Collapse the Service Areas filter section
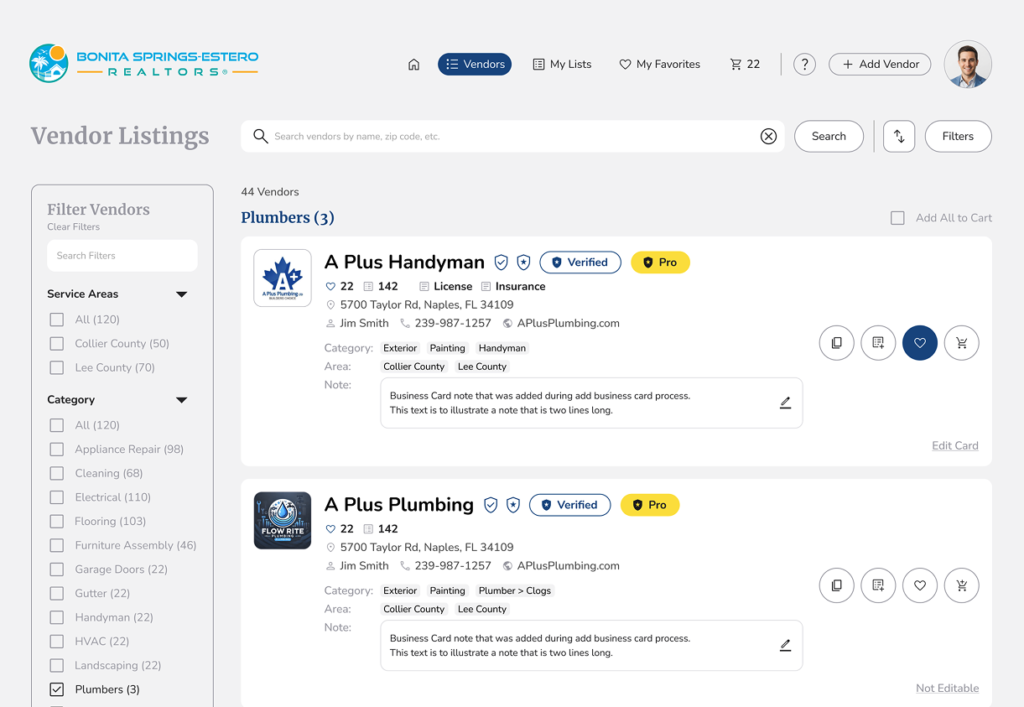The width and height of the screenshot is (1024, 707). [x=181, y=294]
